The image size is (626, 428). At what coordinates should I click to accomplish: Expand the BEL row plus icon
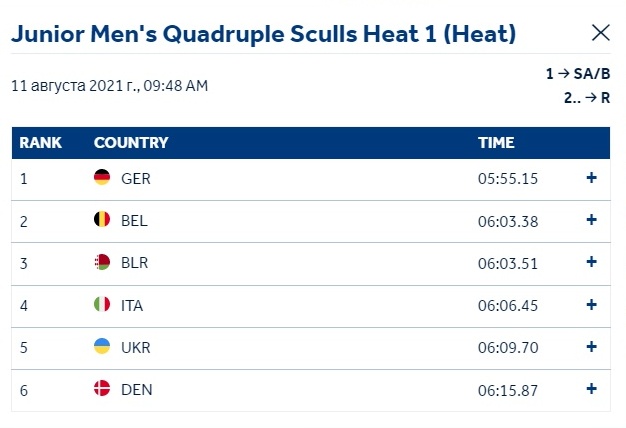point(591,220)
